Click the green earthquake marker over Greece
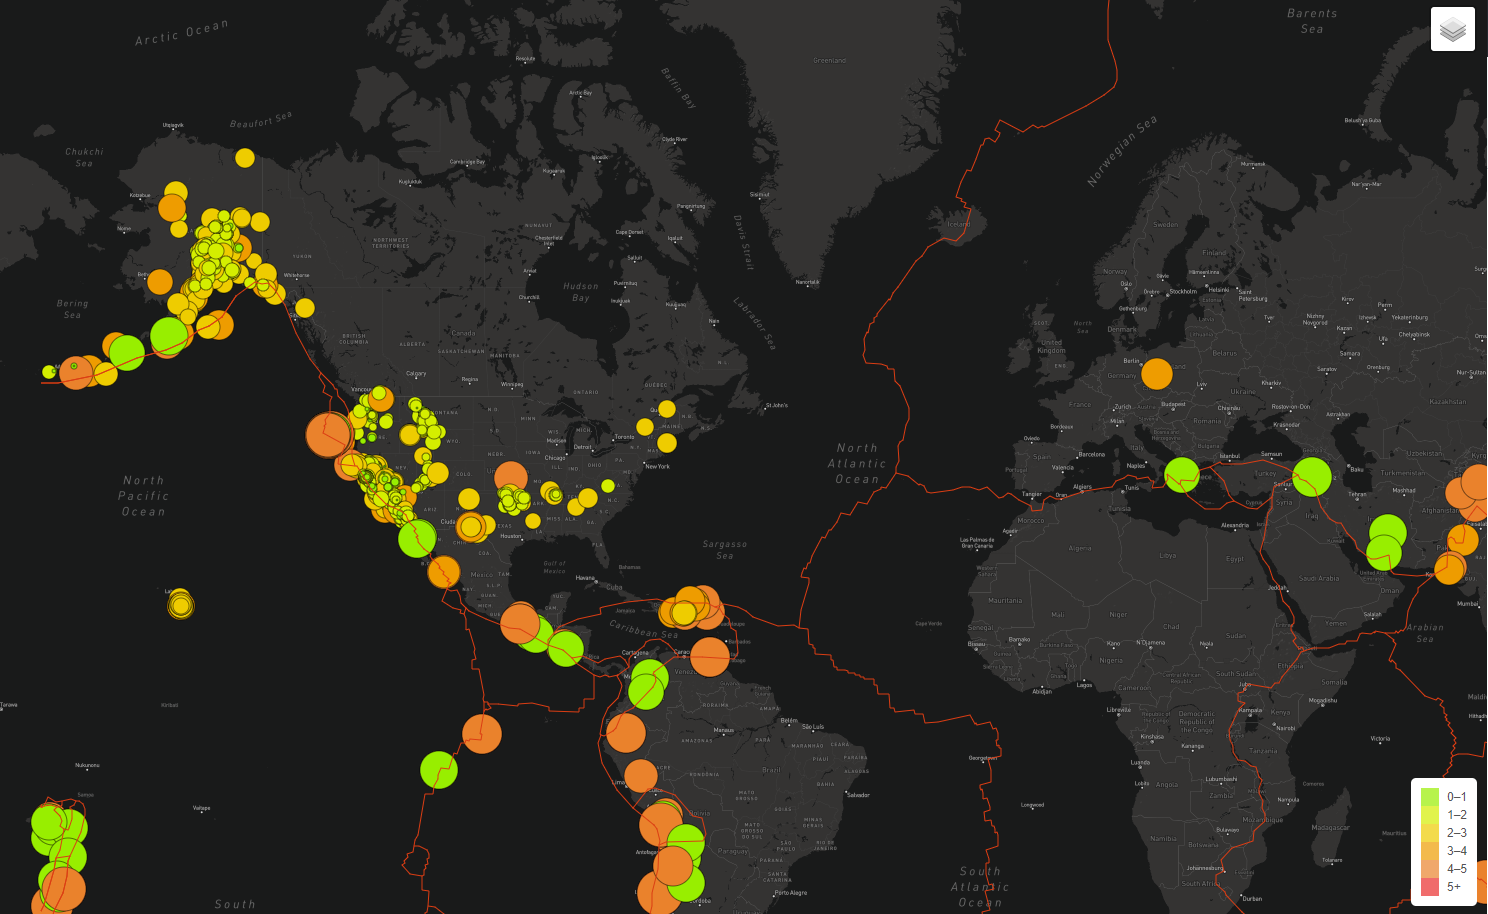The image size is (1488, 914). tap(1182, 474)
